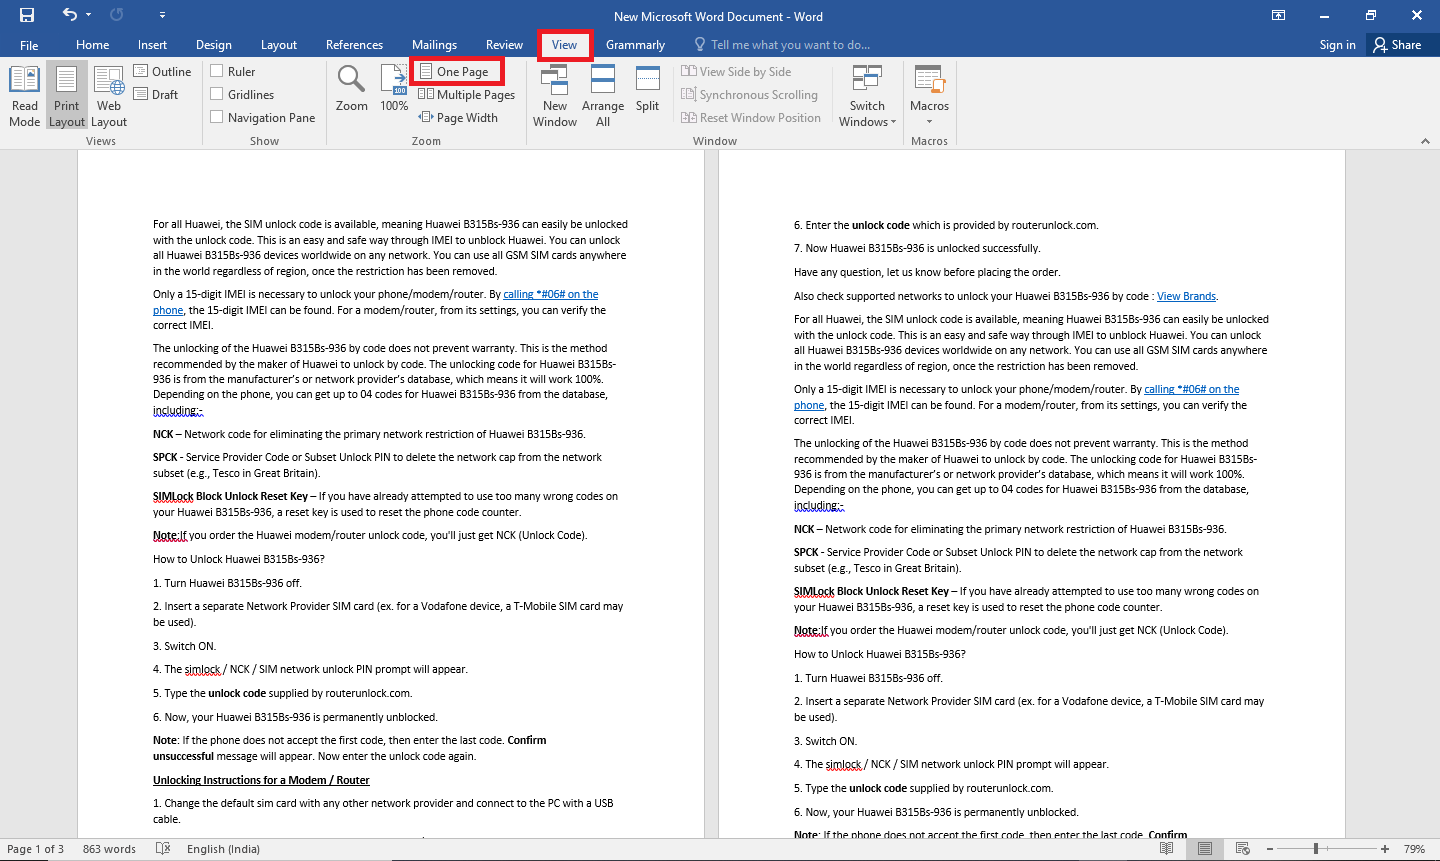Click Synchronous Scrolling
Viewport: 1440px width, 861px height.
tap(749, 95)
